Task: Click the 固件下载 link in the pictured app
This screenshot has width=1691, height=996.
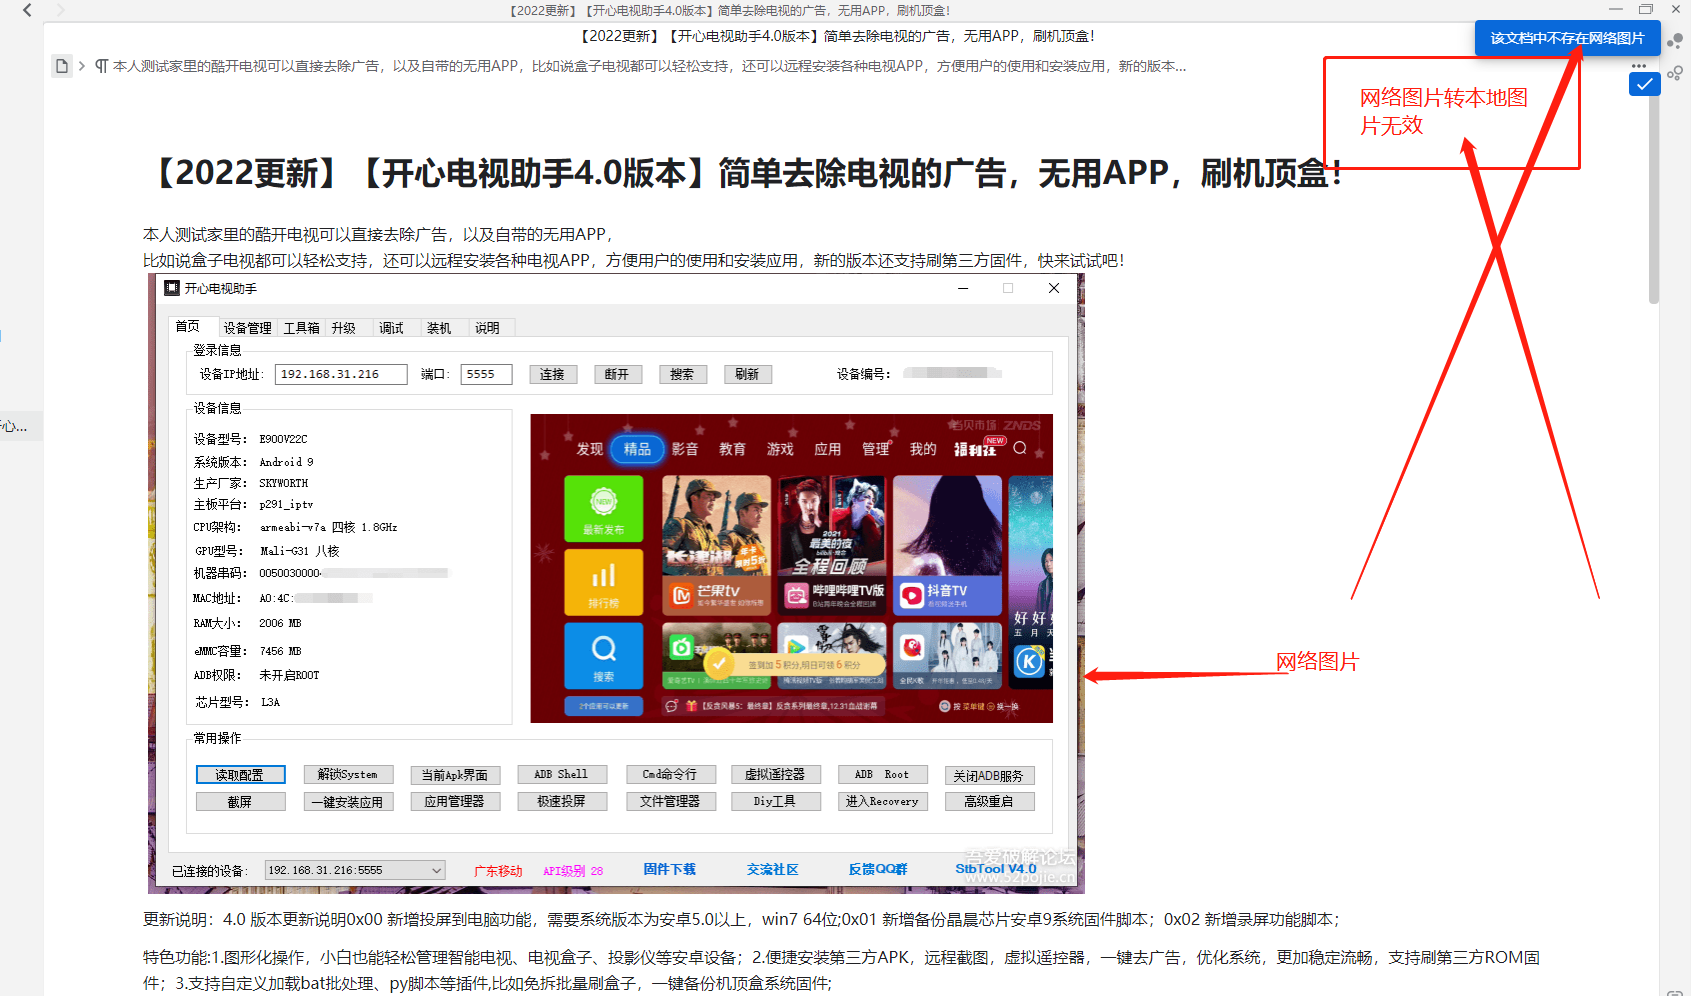Action: (669, 870)
